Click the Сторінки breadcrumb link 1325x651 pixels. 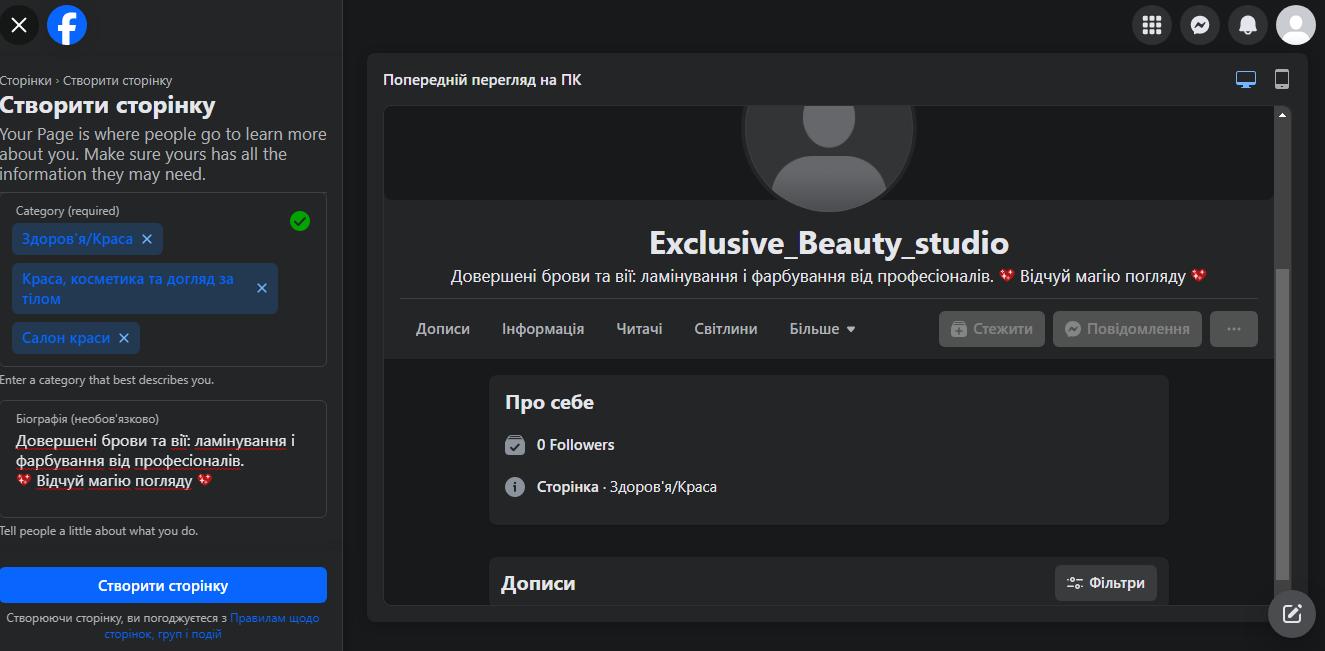tap(26, 80)
